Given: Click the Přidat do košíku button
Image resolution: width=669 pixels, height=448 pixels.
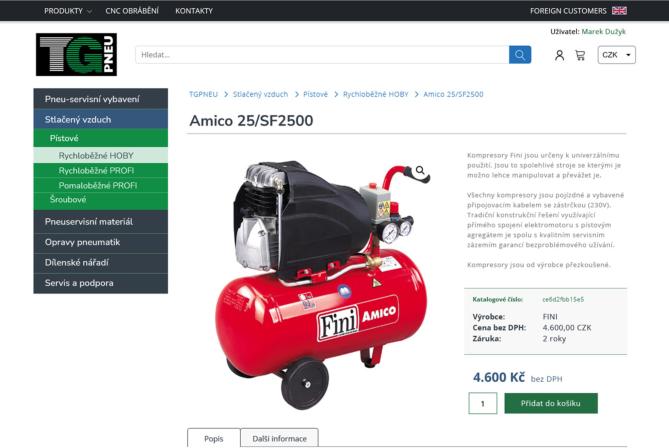Looking at the screenshot, I should click(551, 403).
